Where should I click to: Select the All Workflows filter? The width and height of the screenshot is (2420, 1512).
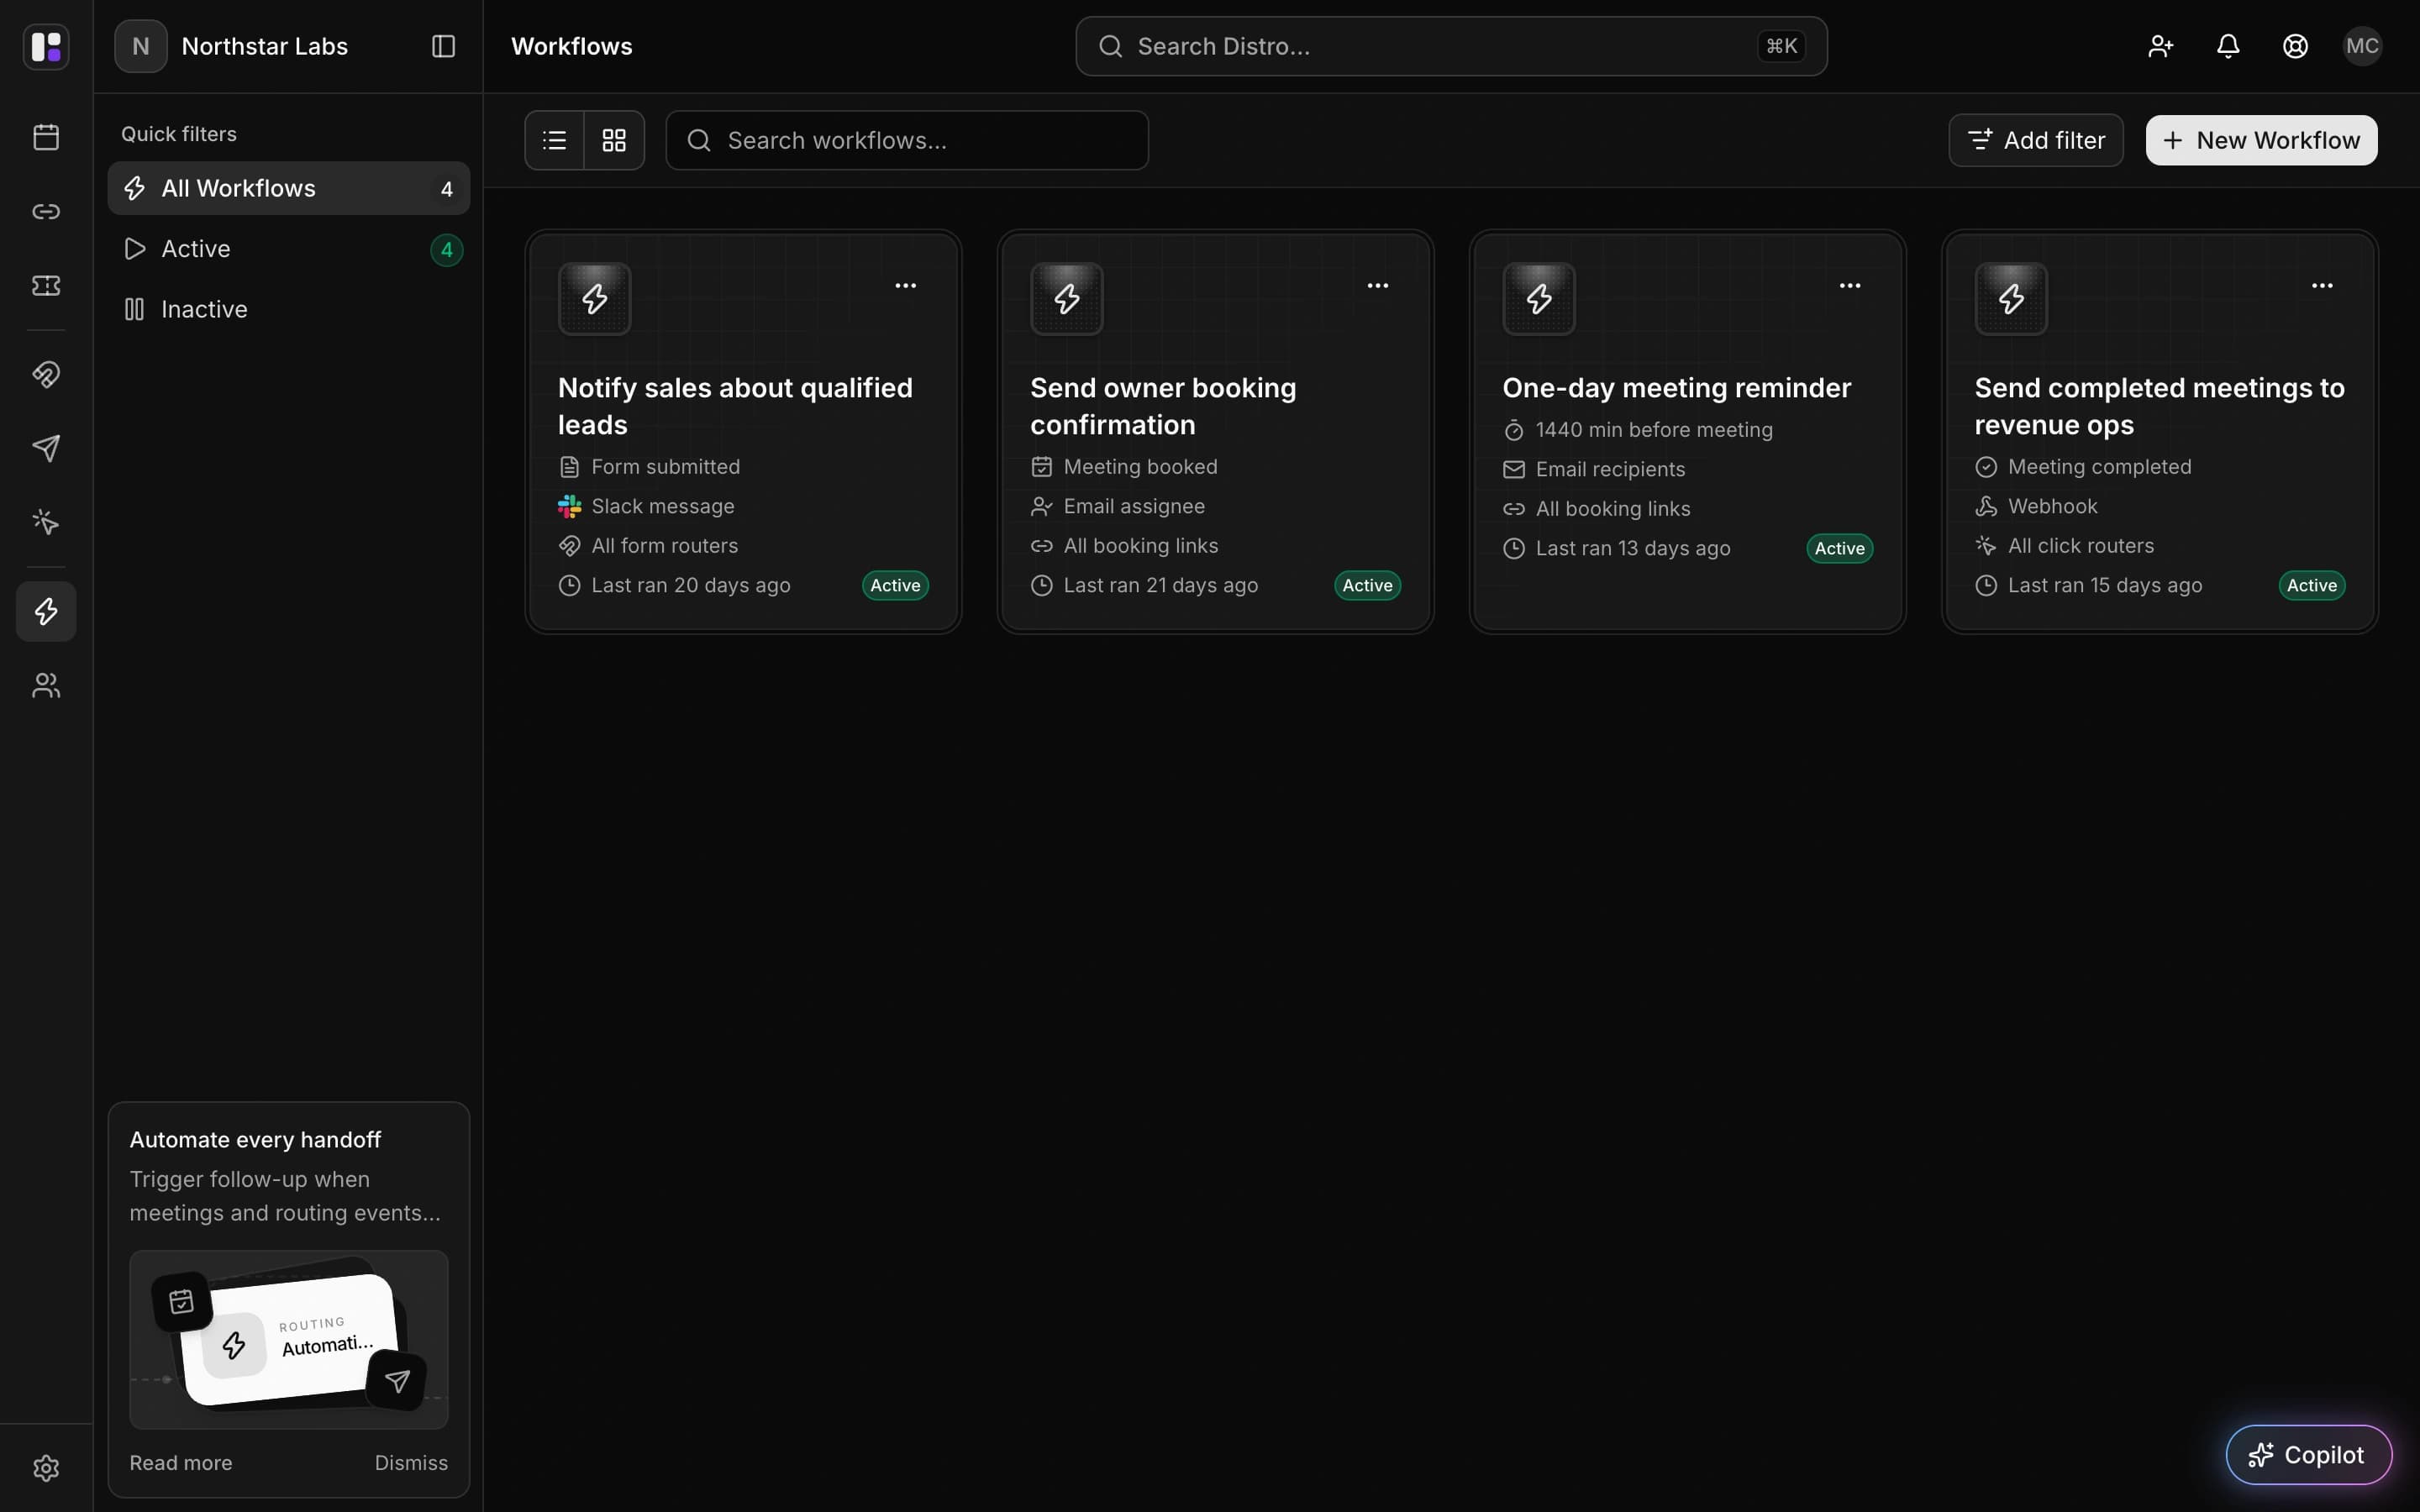tap(288, 188)
